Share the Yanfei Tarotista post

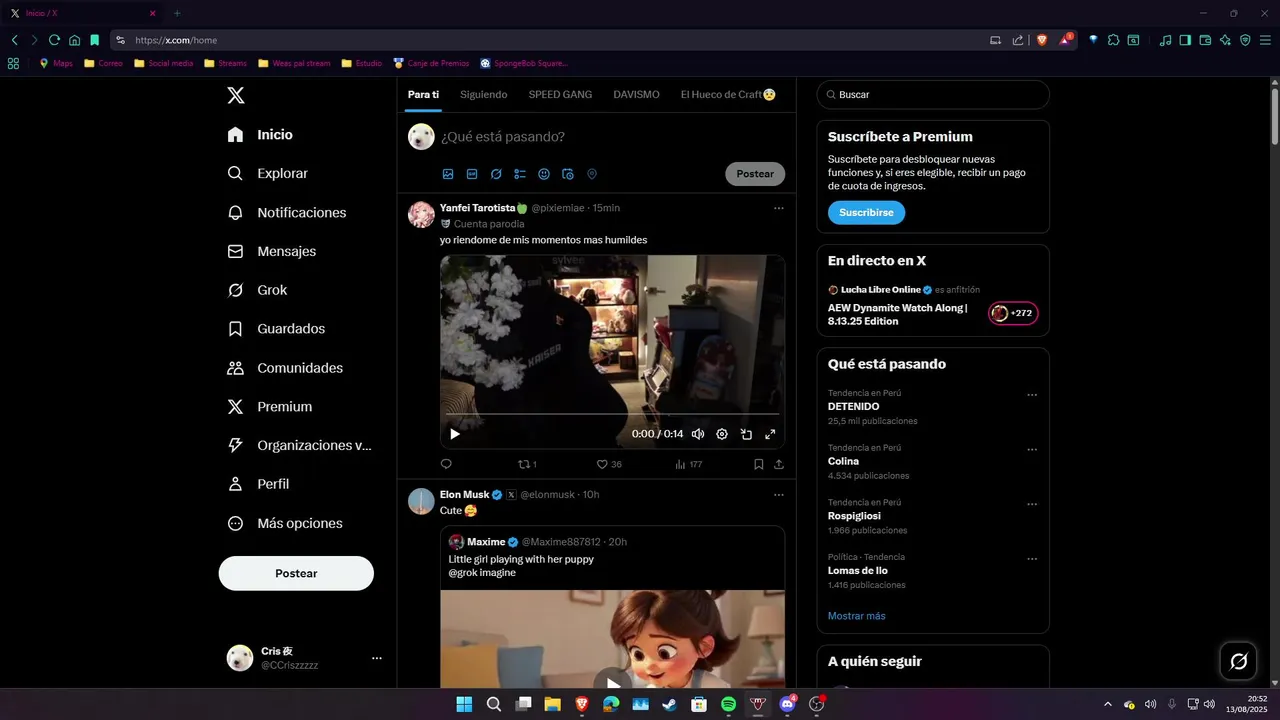(779, 464)
